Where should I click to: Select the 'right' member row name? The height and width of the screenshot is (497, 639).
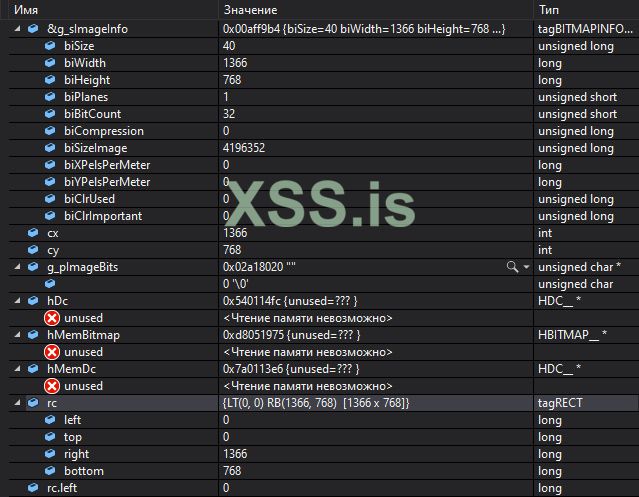[76, 454]
